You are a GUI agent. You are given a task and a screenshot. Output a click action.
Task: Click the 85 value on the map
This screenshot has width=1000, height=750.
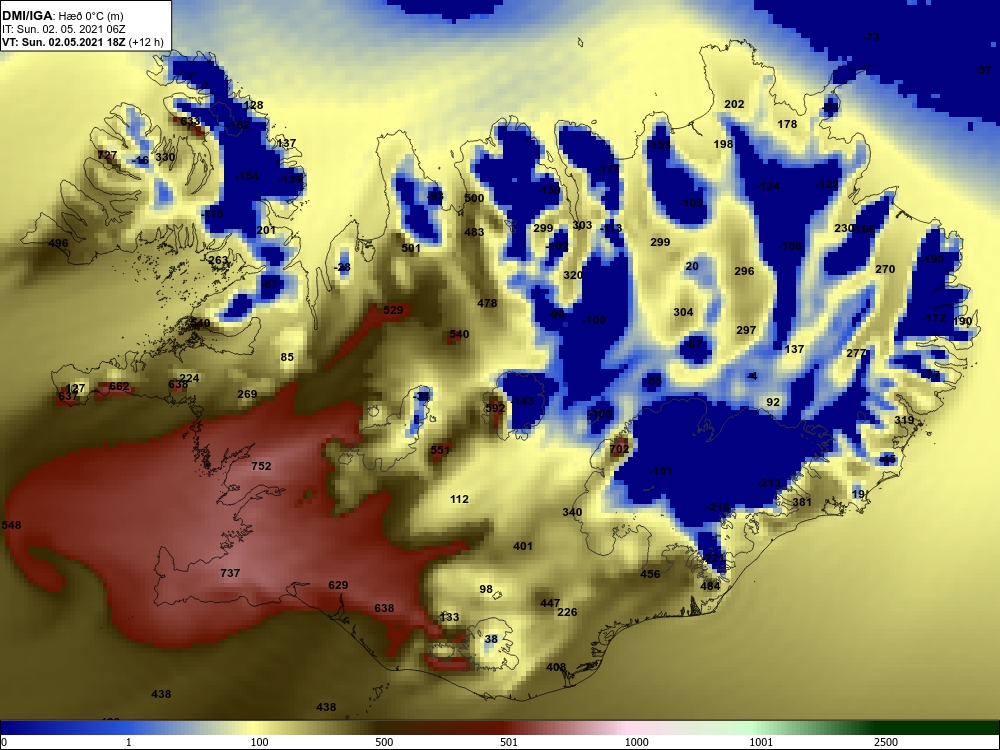click(x=287, y=357)
